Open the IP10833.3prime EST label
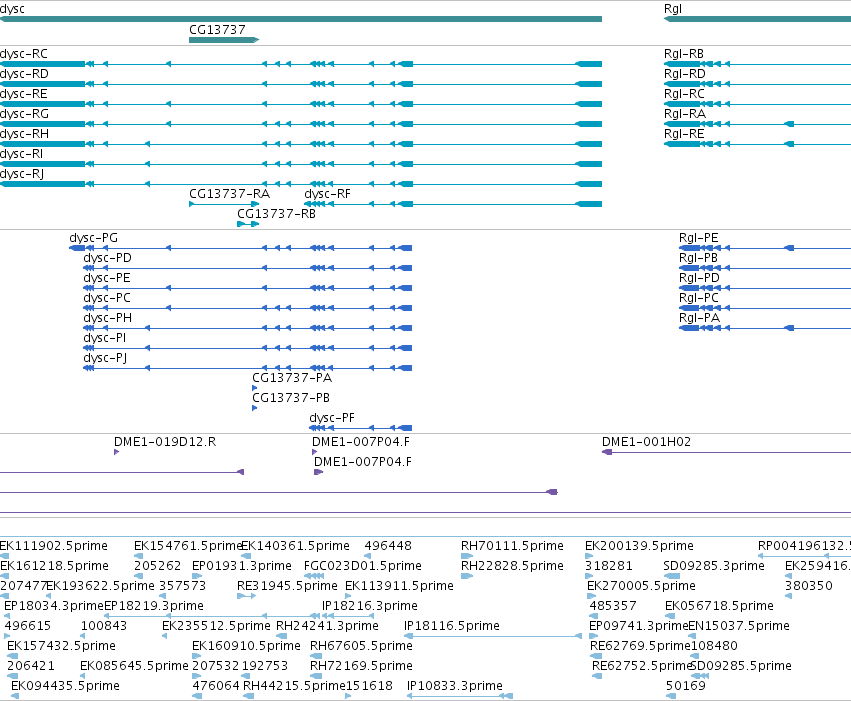Screen dimensions: 851x701 455,686
